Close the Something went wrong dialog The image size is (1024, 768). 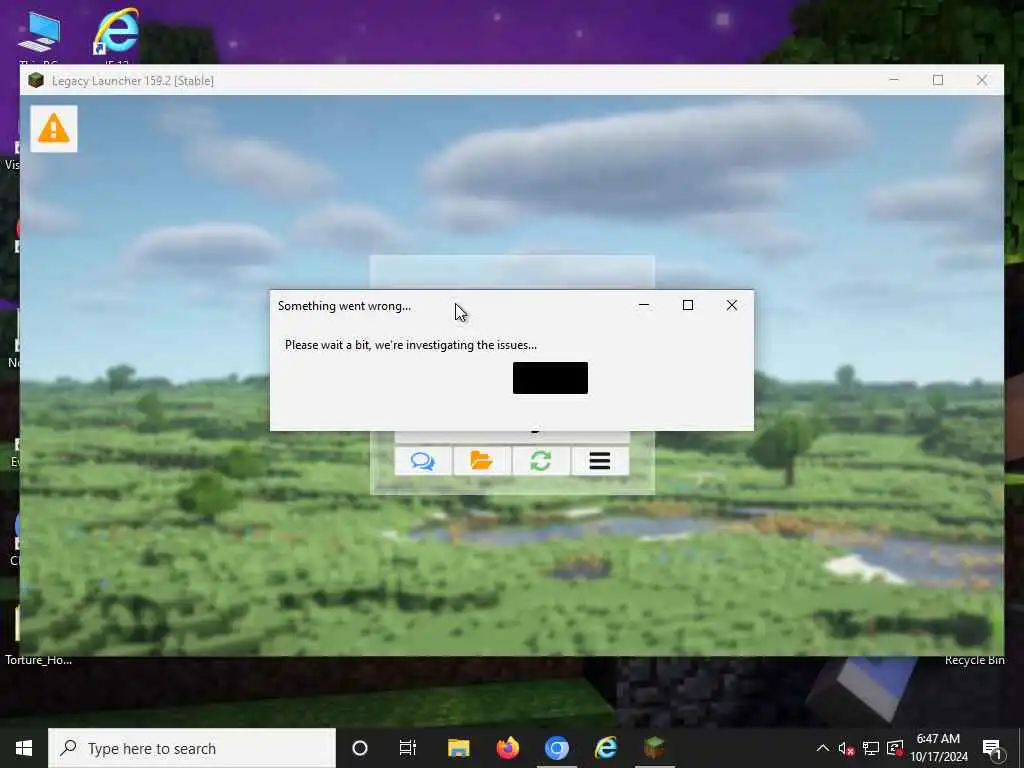coord(731,305)
